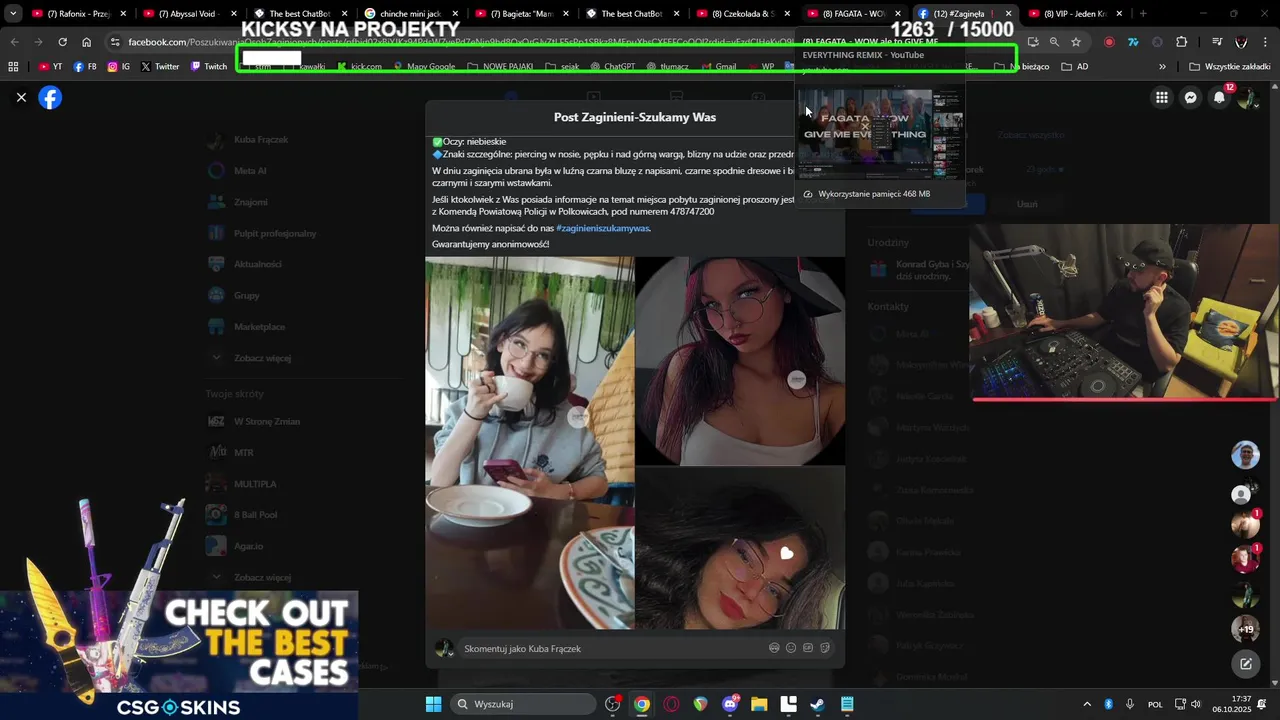Open the kick.com bookmark

(360, 67)
